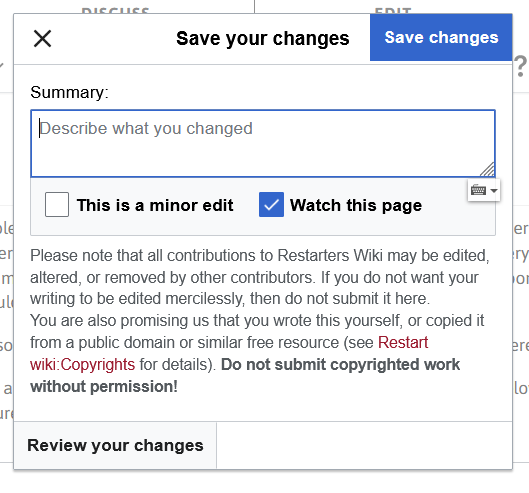529x493 pixels.
Task: Click the keyboard input method icon
Action: [478, 190]
